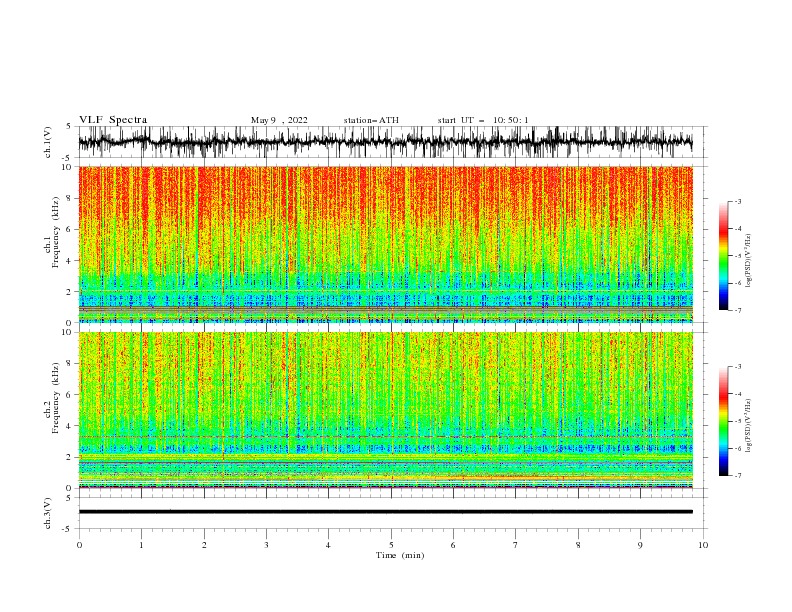The image size is (792, 612).
Task: Click the "ch.3(V)" axis label
Action: pyautogui.click(x=48, y=513)
